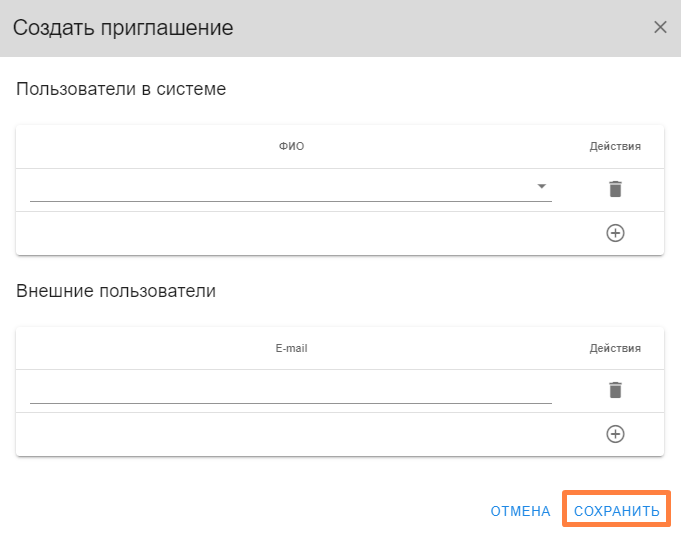
Task: Close the Создать приглашение dialog
Action: tap(660, 27)
